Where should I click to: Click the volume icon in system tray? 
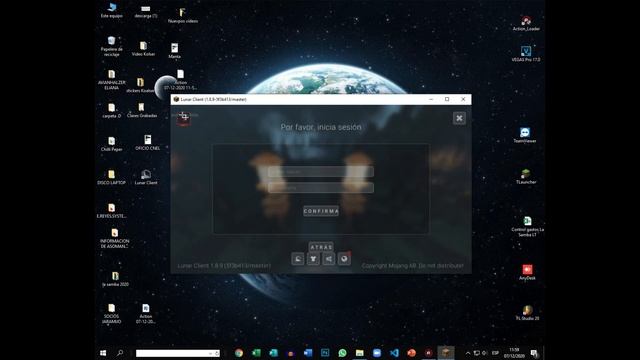(484, 353)
